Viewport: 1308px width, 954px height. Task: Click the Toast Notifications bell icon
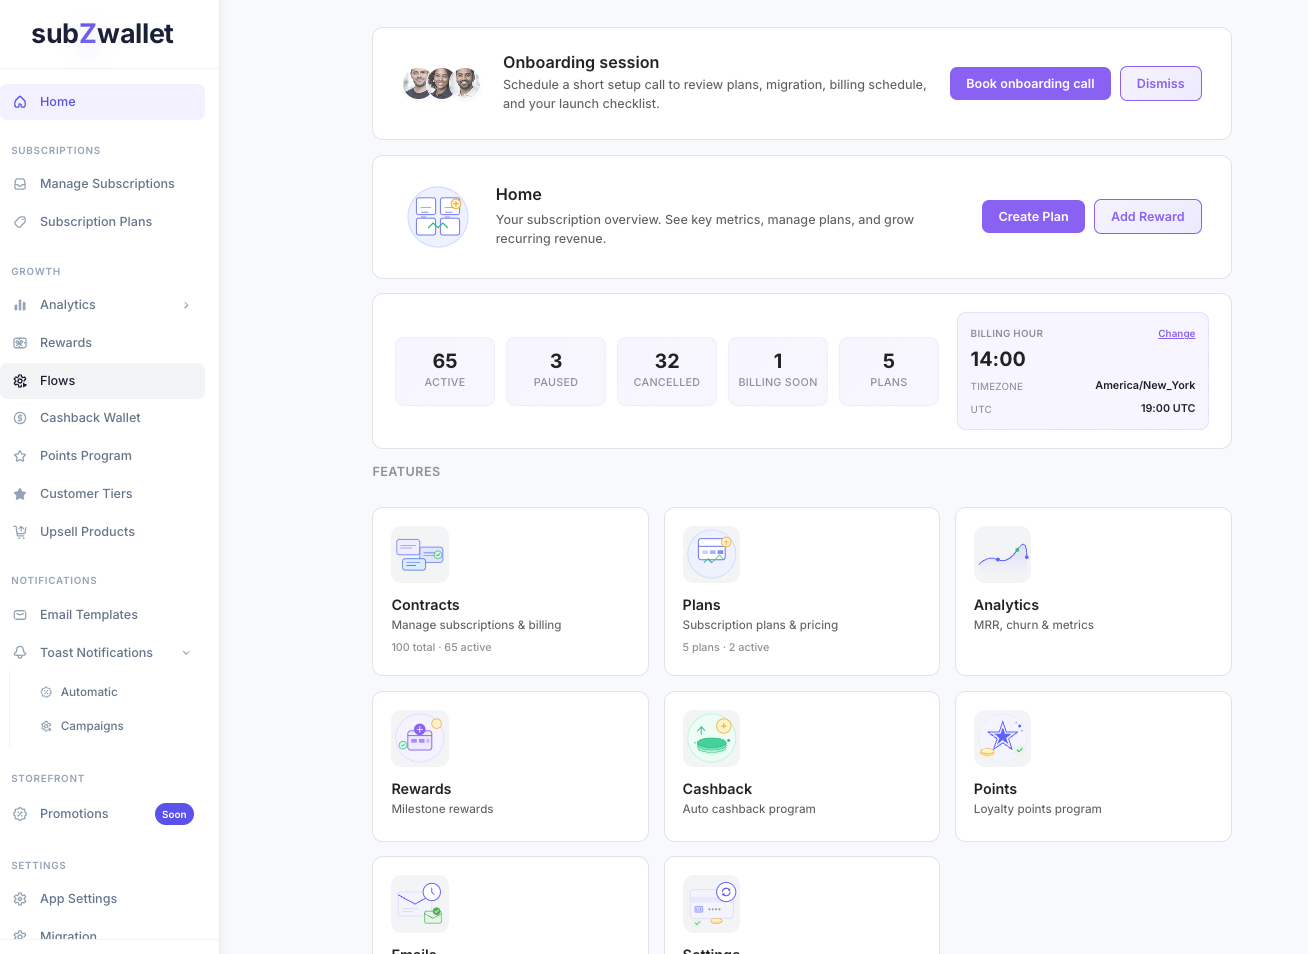pos(20,653)
